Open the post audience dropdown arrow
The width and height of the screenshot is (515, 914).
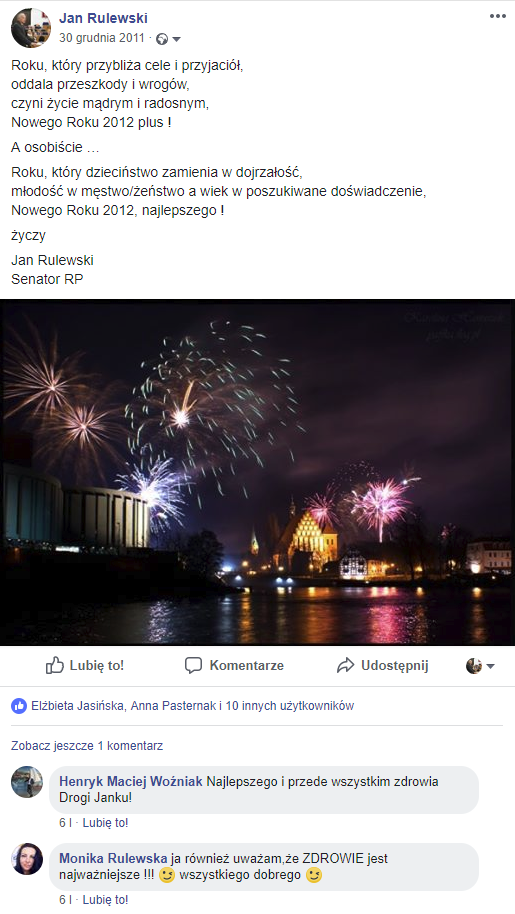click(x=177, y=39)
